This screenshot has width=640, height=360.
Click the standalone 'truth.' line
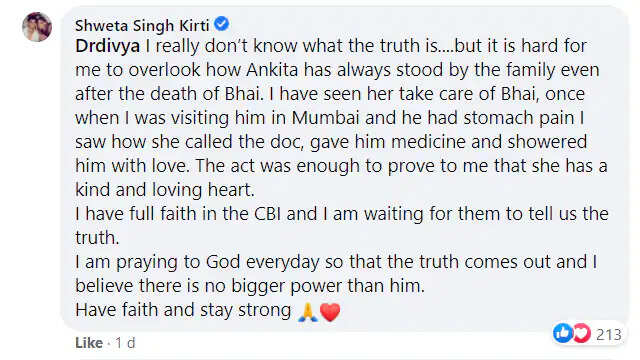(97, 238)
